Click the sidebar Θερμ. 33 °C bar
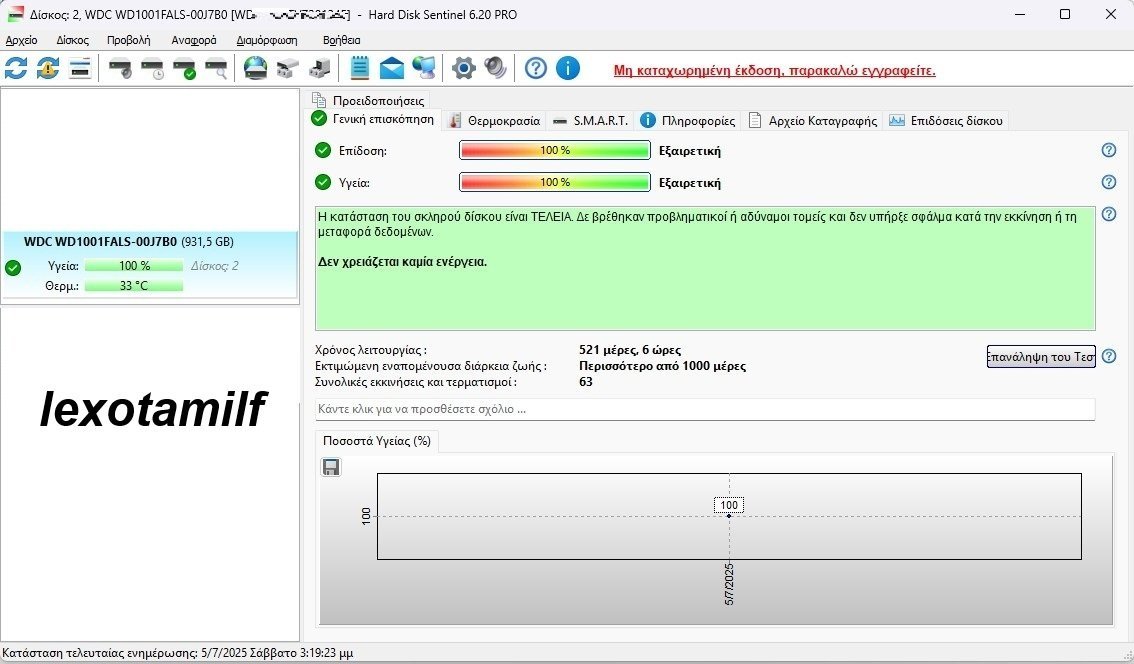This screenshot has width=1134, height=664. point(134,286)
